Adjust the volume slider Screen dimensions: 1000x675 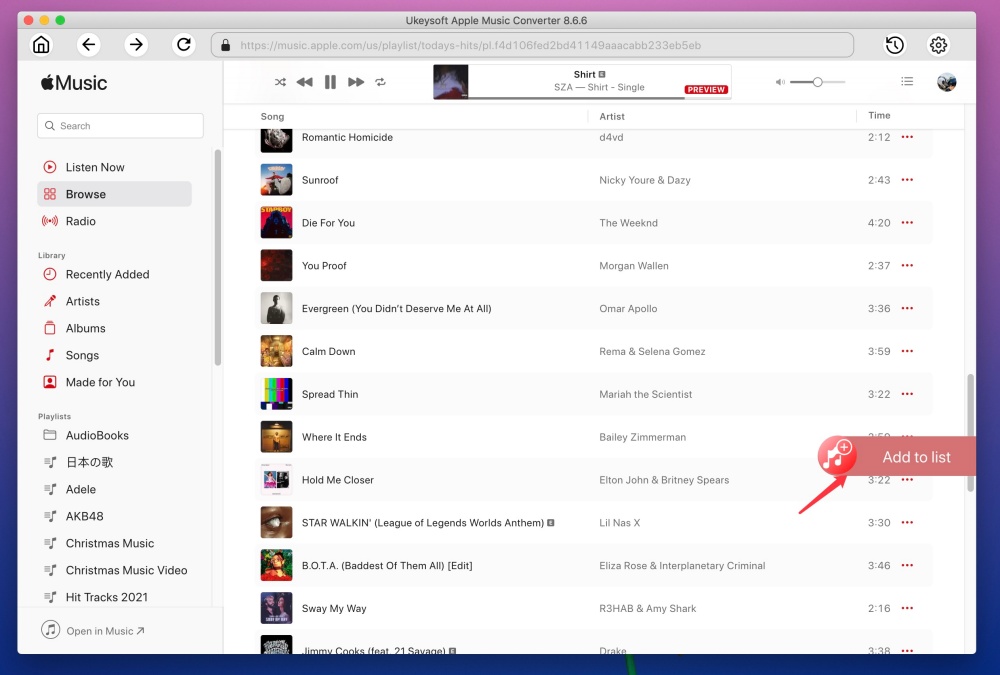817,82
